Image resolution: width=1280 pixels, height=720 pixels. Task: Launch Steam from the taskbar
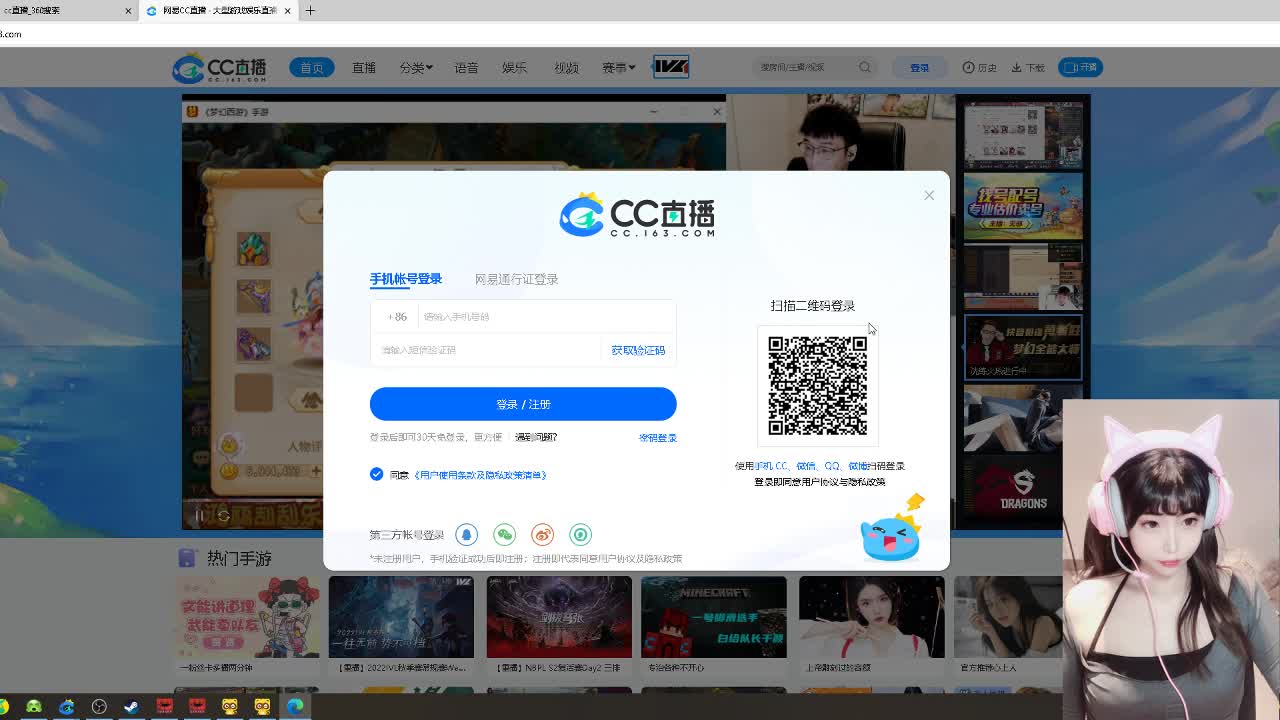pos(131,707)
